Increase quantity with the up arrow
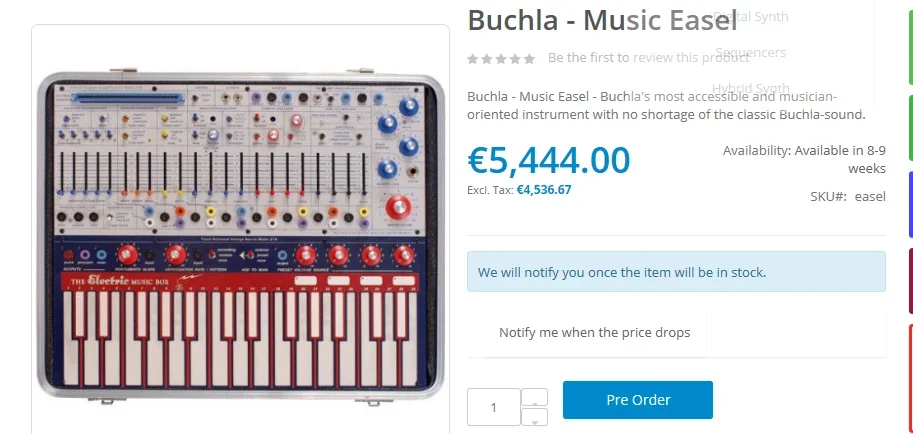The height and width of the screenshot is (434, 913). [535, 397]
